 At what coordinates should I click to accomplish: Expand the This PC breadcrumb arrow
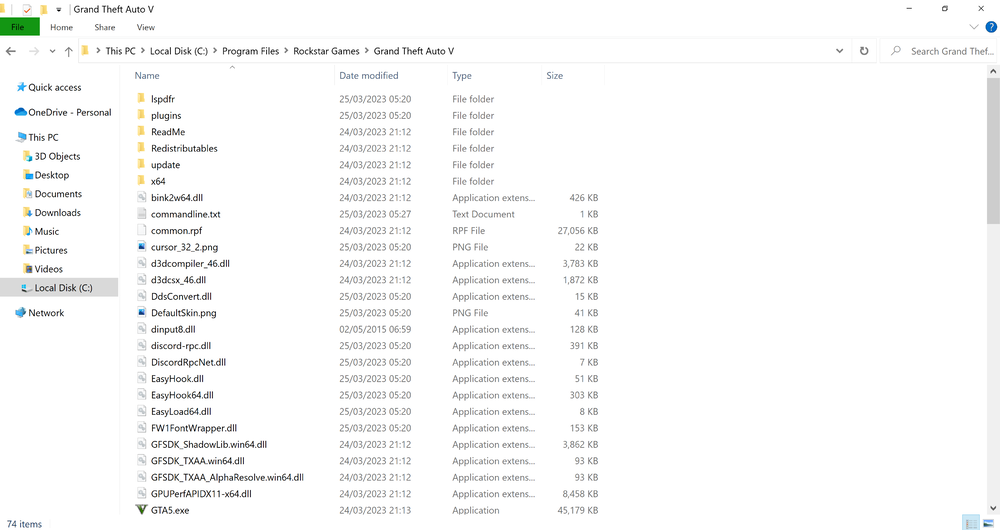point(143,51)
